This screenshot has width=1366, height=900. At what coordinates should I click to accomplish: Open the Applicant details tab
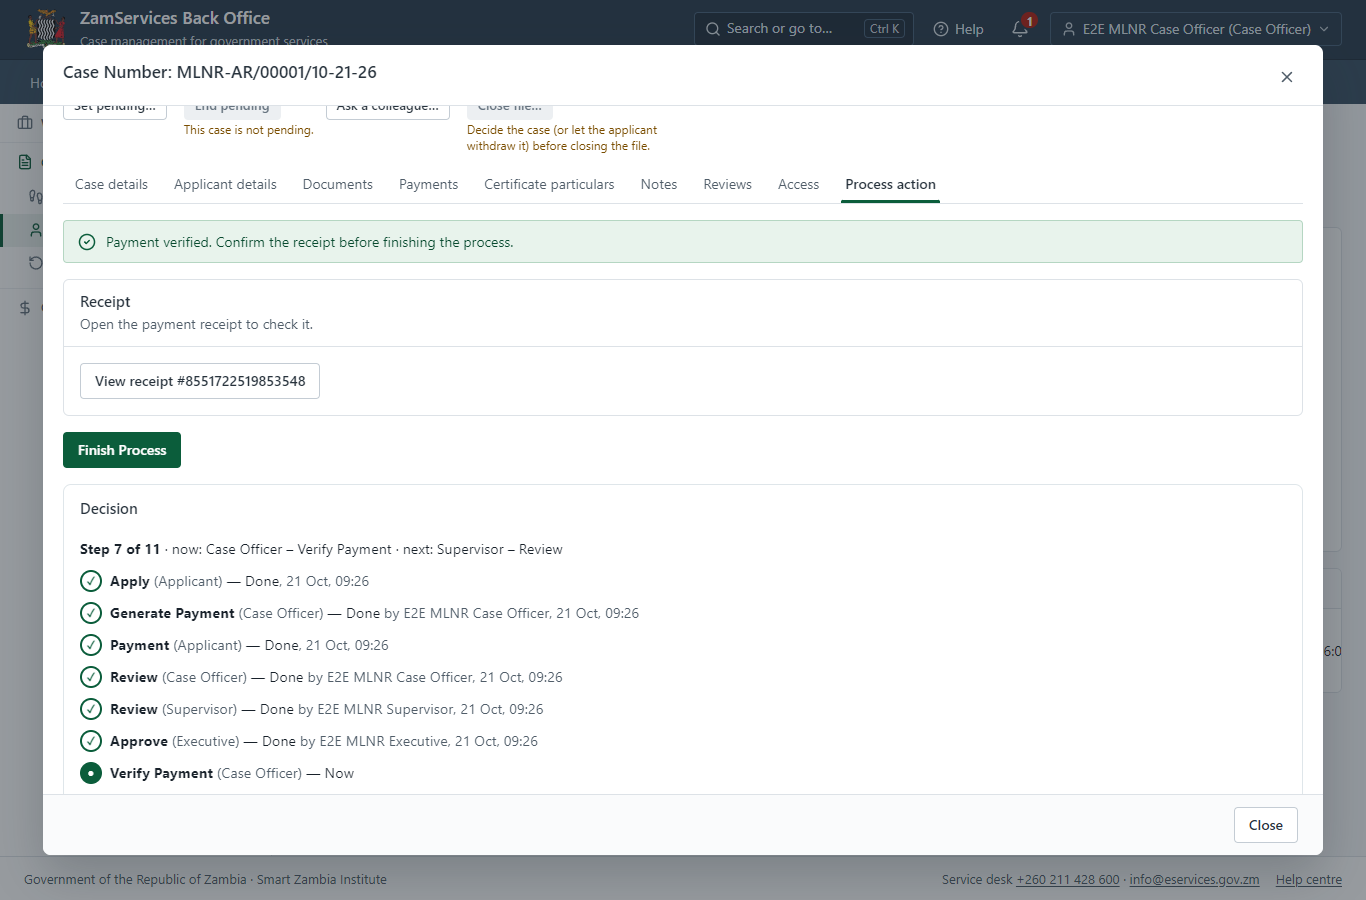[x=225, y=184]
